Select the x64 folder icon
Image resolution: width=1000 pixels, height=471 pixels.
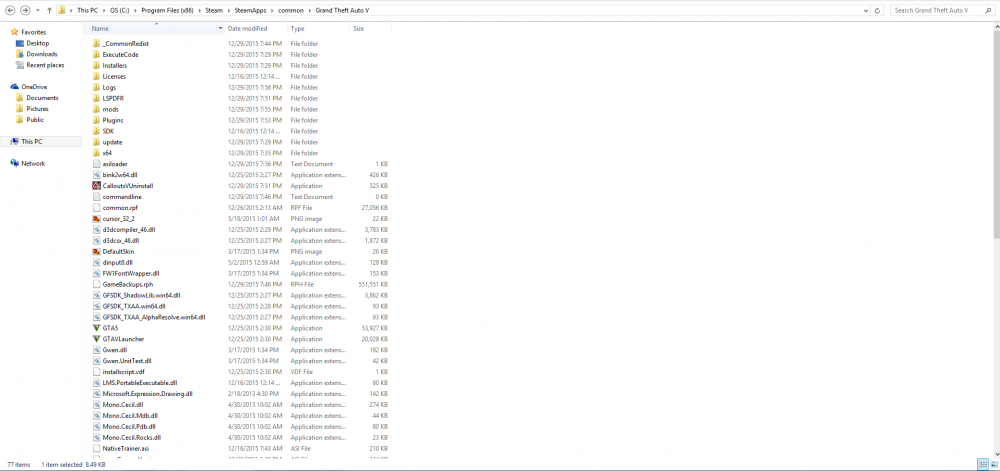coord(96,153)
